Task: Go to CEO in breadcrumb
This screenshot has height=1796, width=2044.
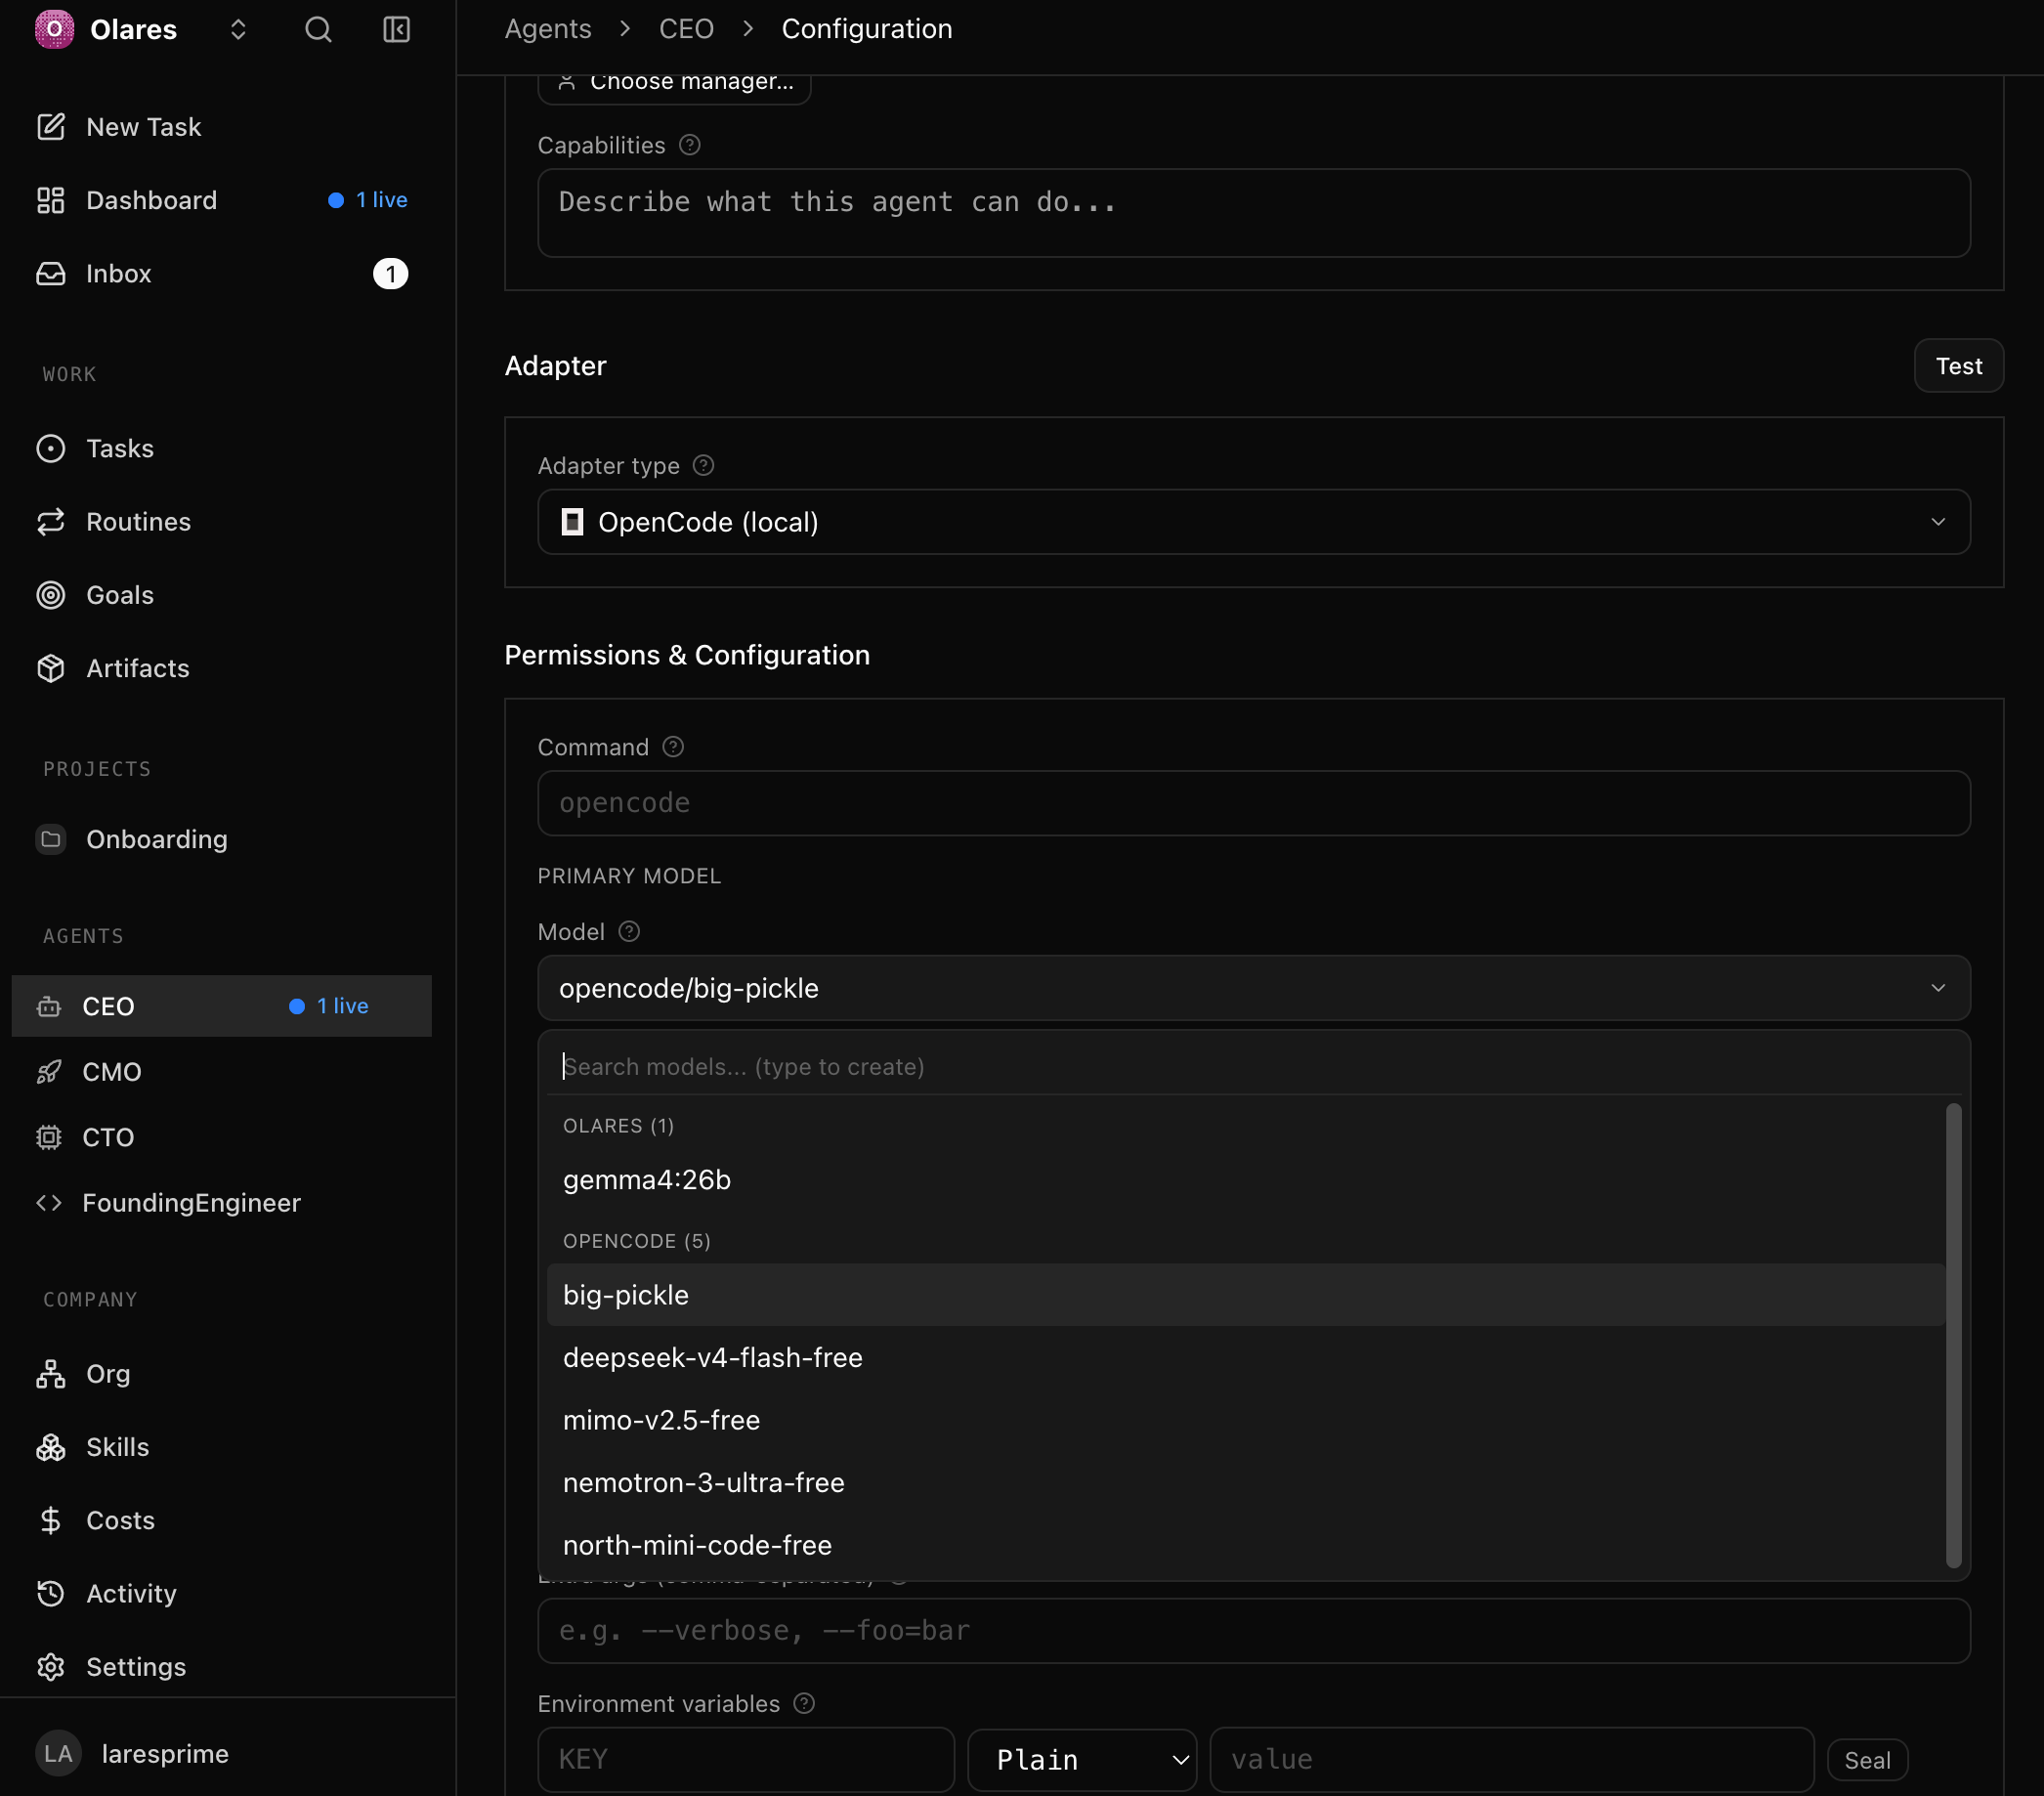Action: (686, 29)
